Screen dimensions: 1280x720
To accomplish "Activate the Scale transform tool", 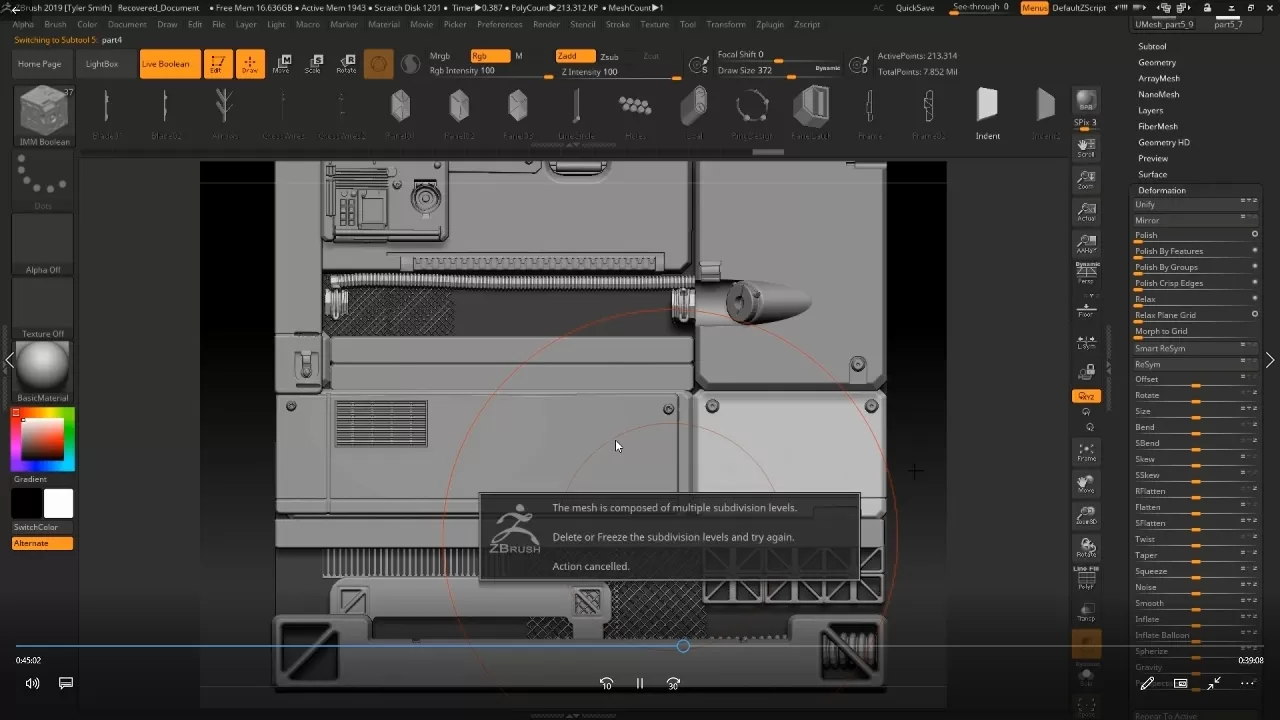I will point(313,64).
